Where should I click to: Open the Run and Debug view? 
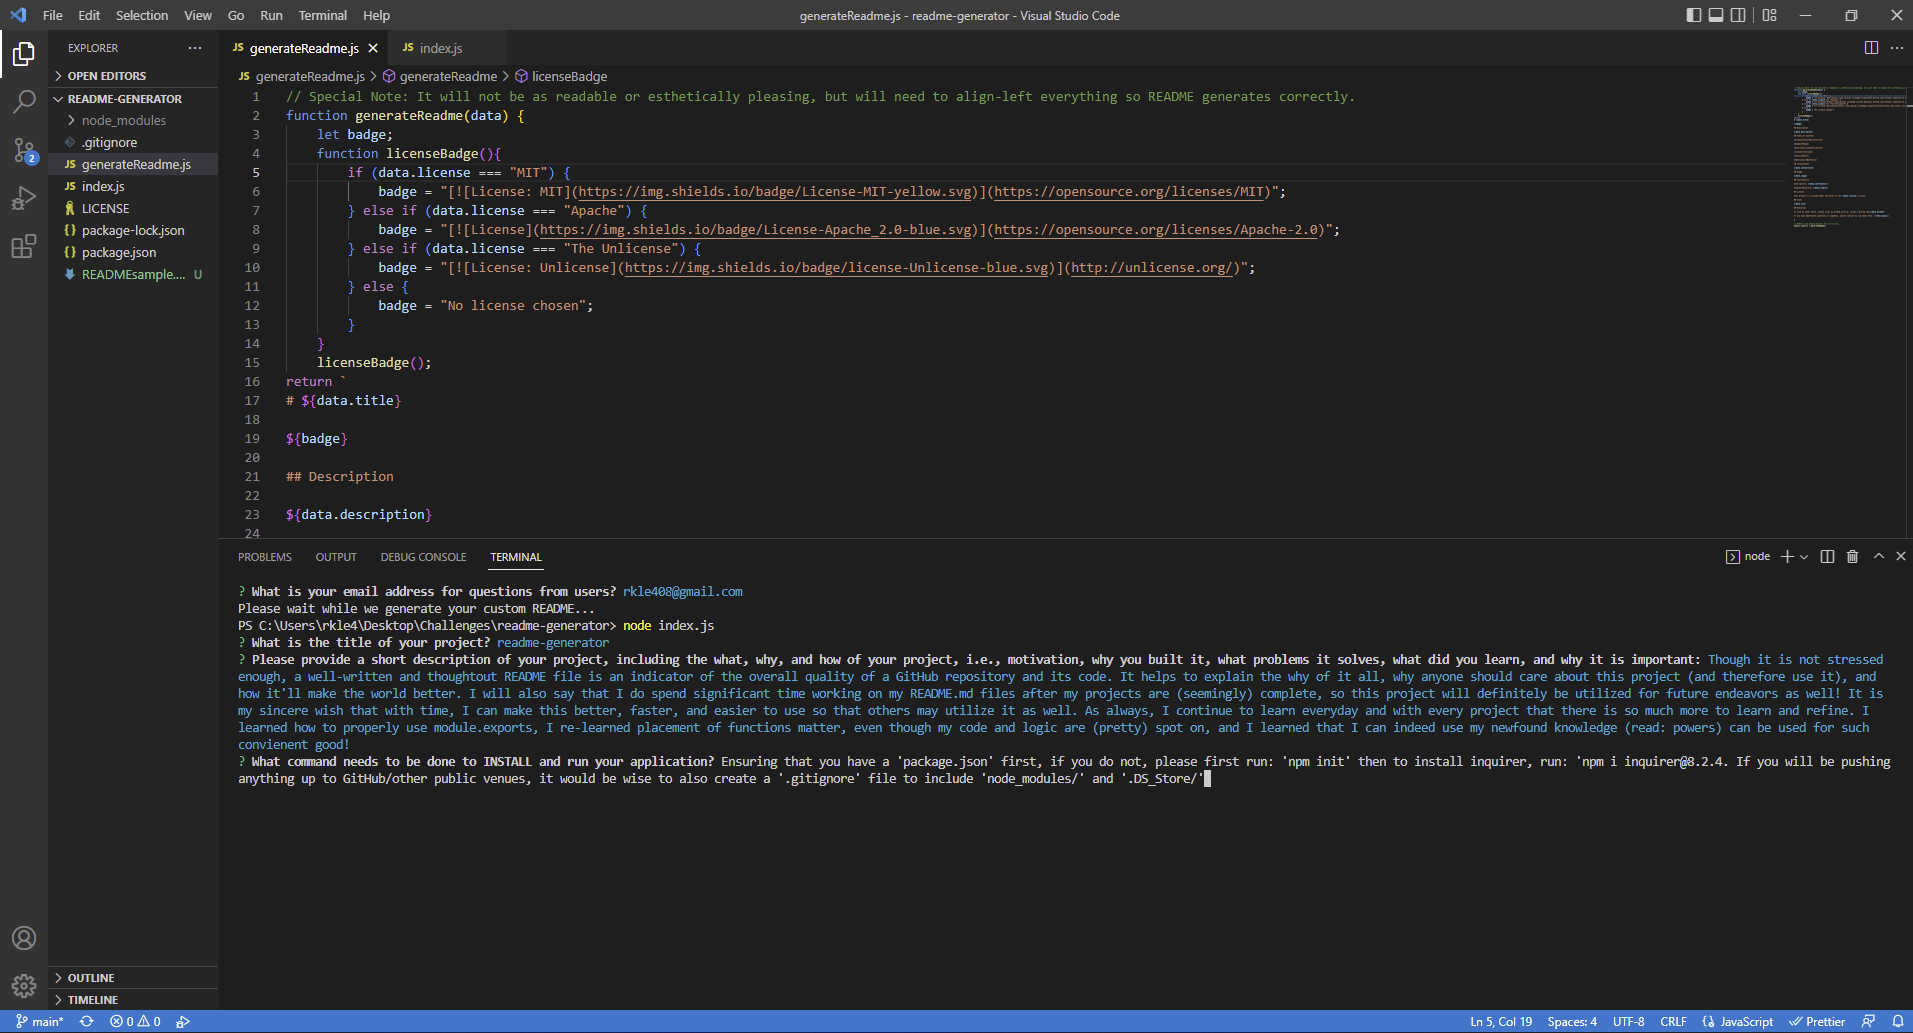[24, 198]
